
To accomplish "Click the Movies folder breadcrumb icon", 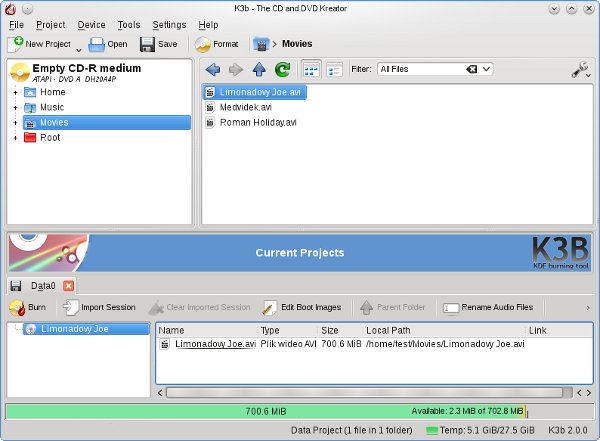I will pos(261,44).
